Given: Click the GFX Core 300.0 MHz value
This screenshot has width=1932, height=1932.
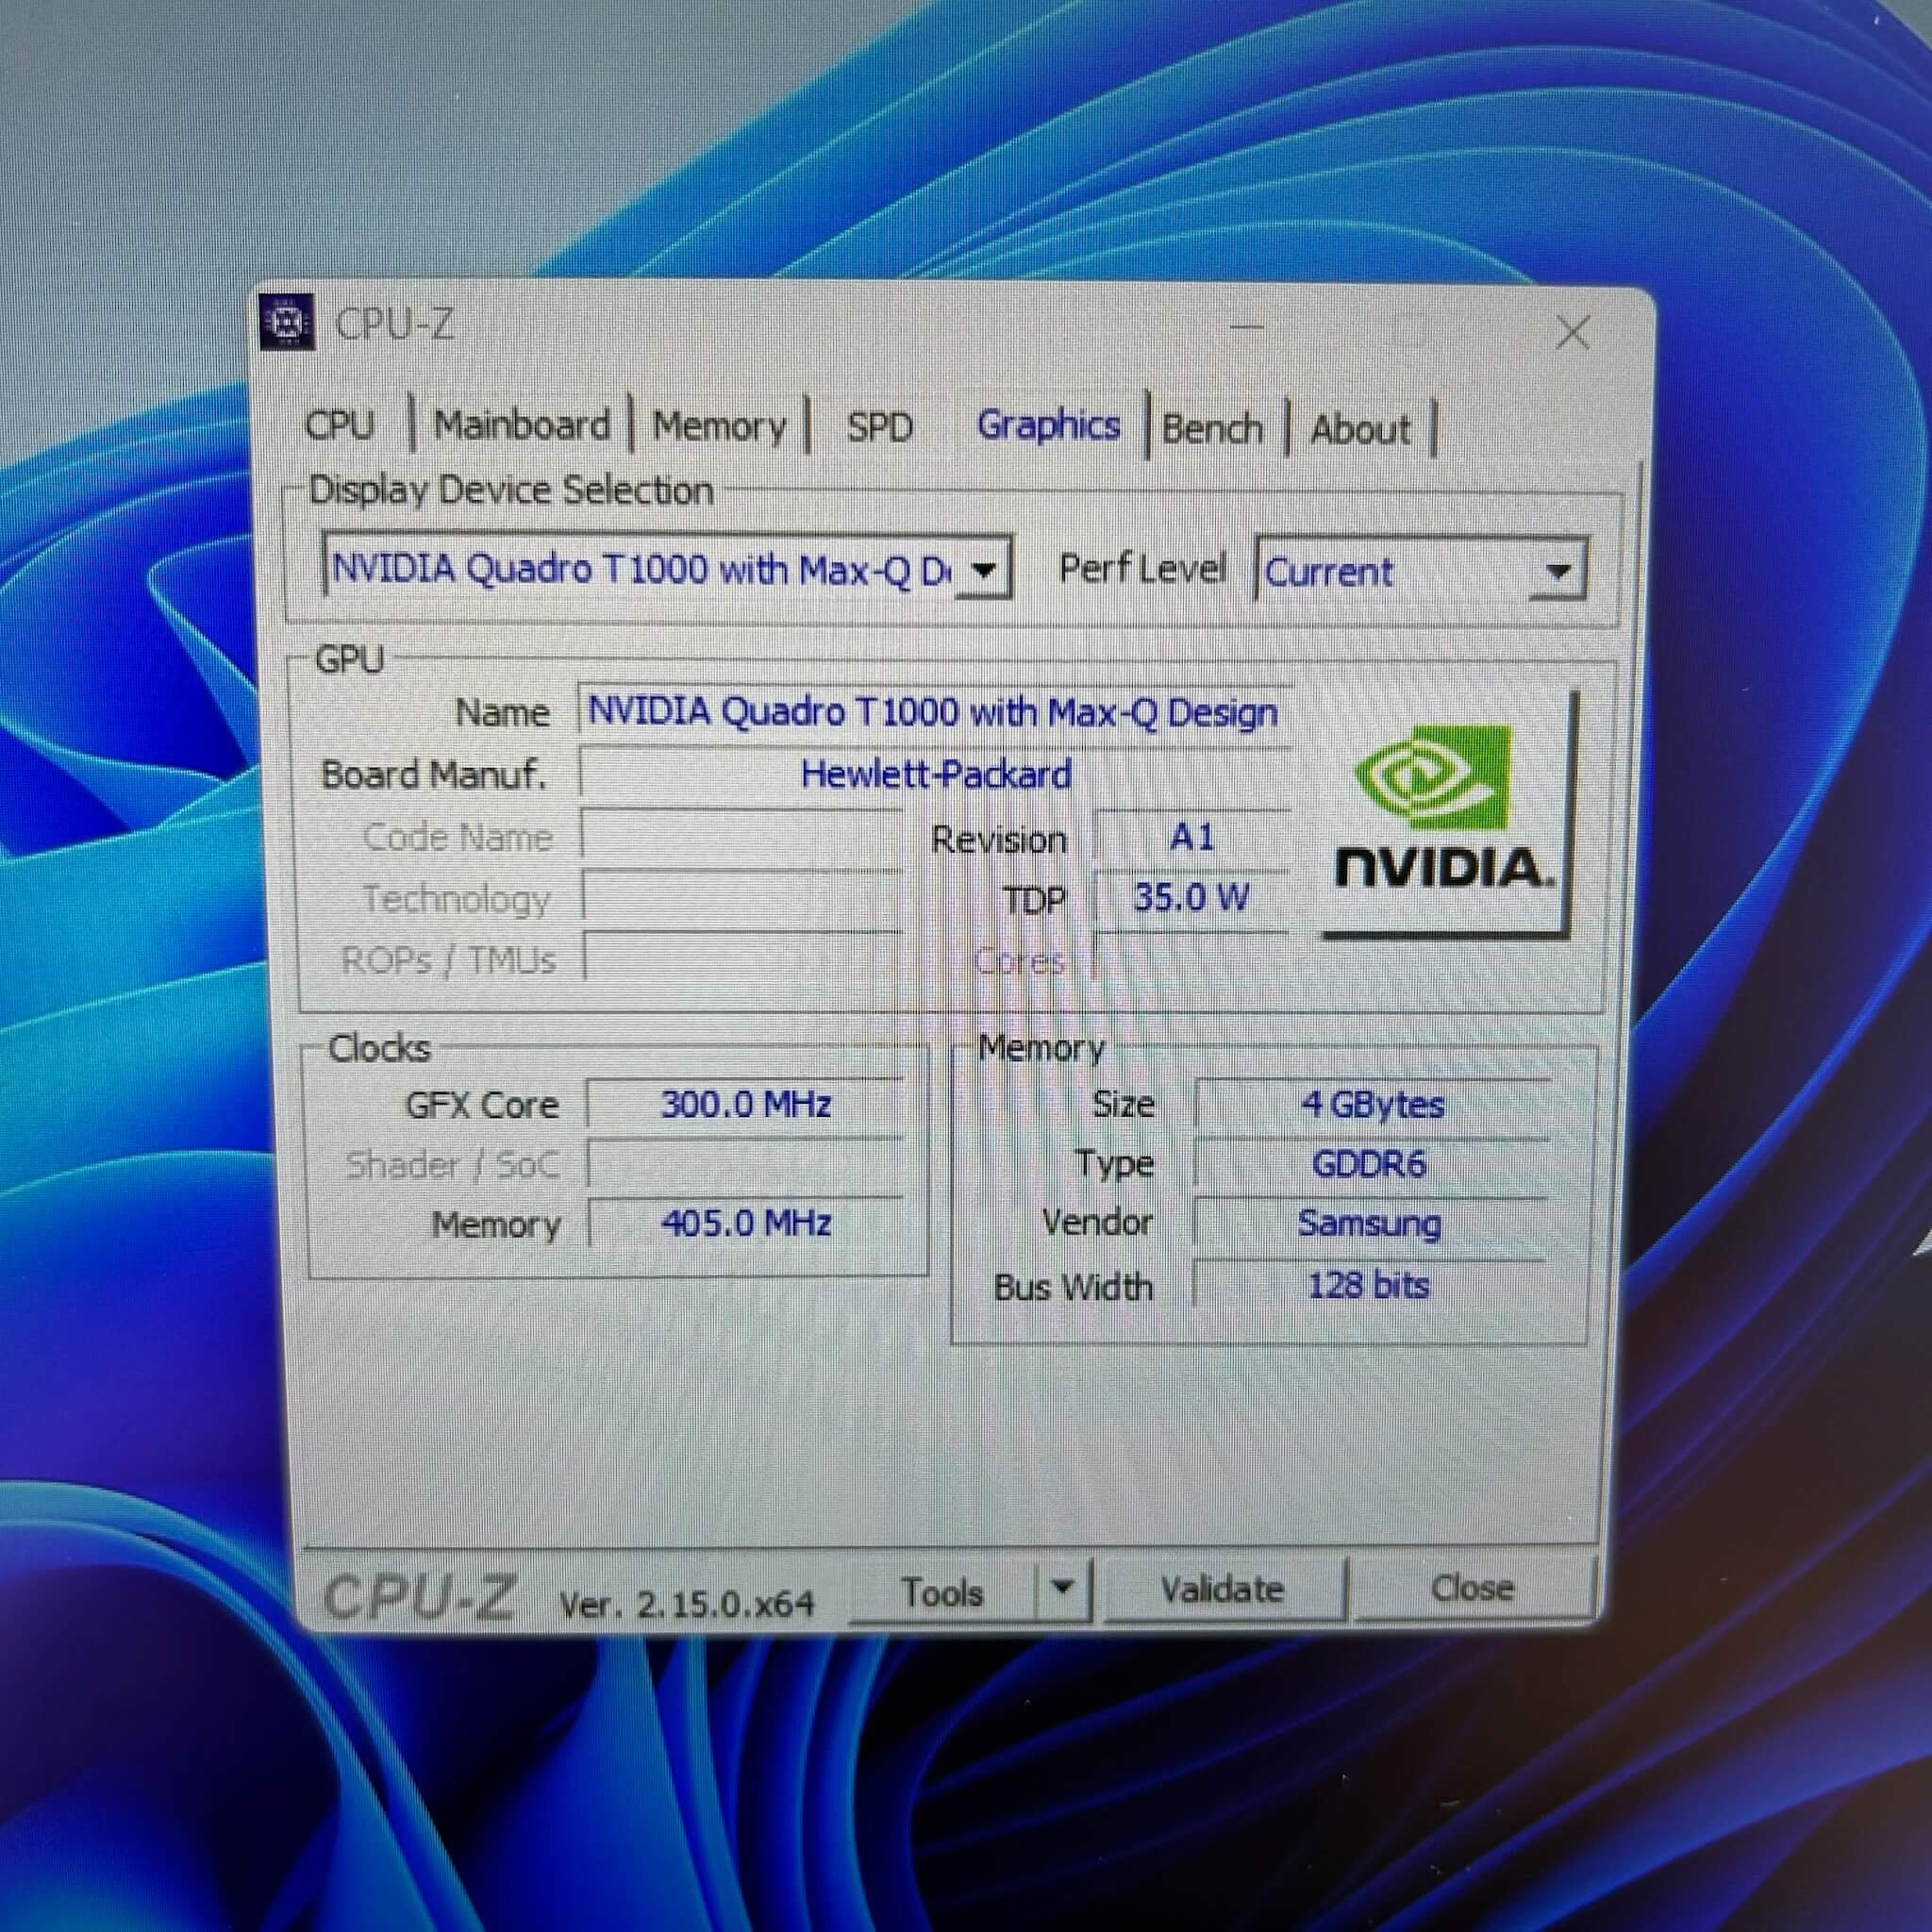Looking at the screenshot, I should pyautogui.click(x=745, y=1104).
